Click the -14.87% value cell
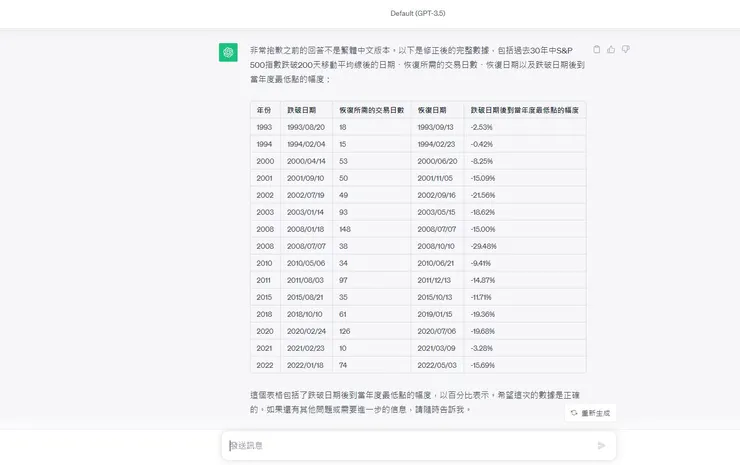 pos(525,280)
